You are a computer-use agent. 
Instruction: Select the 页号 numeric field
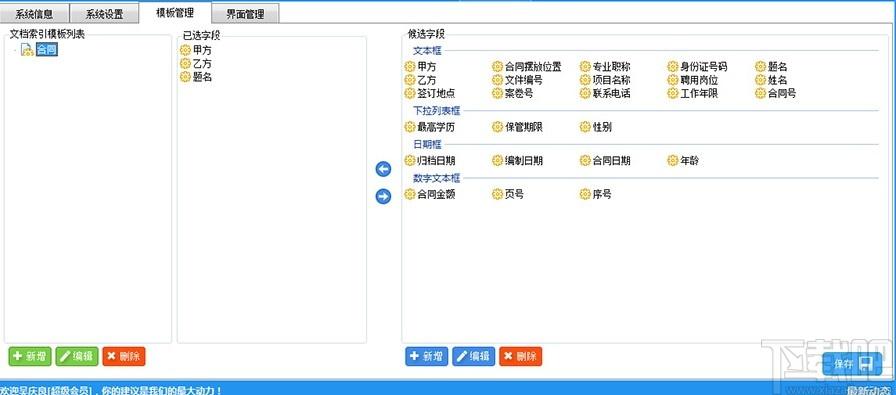pyautogui.click(x=508, y=194)
